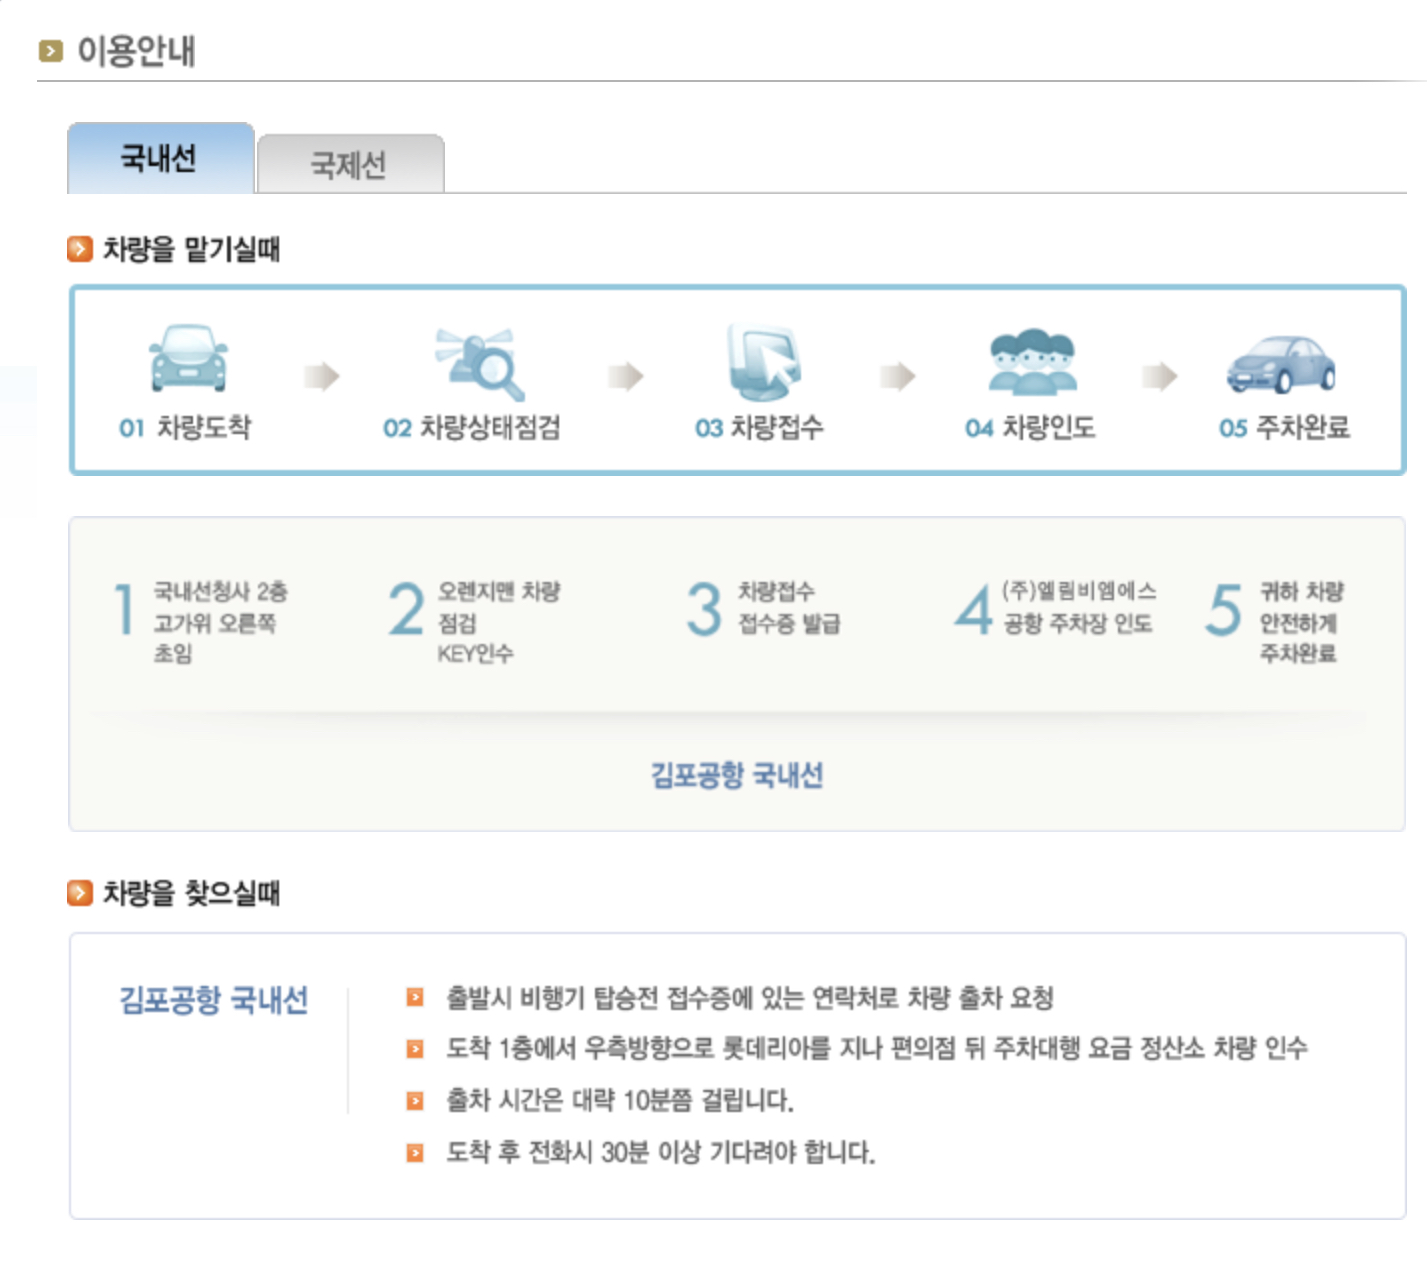Image resolution: width=1427 pixels, height=1265 pixels.
Task: Switch to the 국제선 tab
Action: (346, 163)
